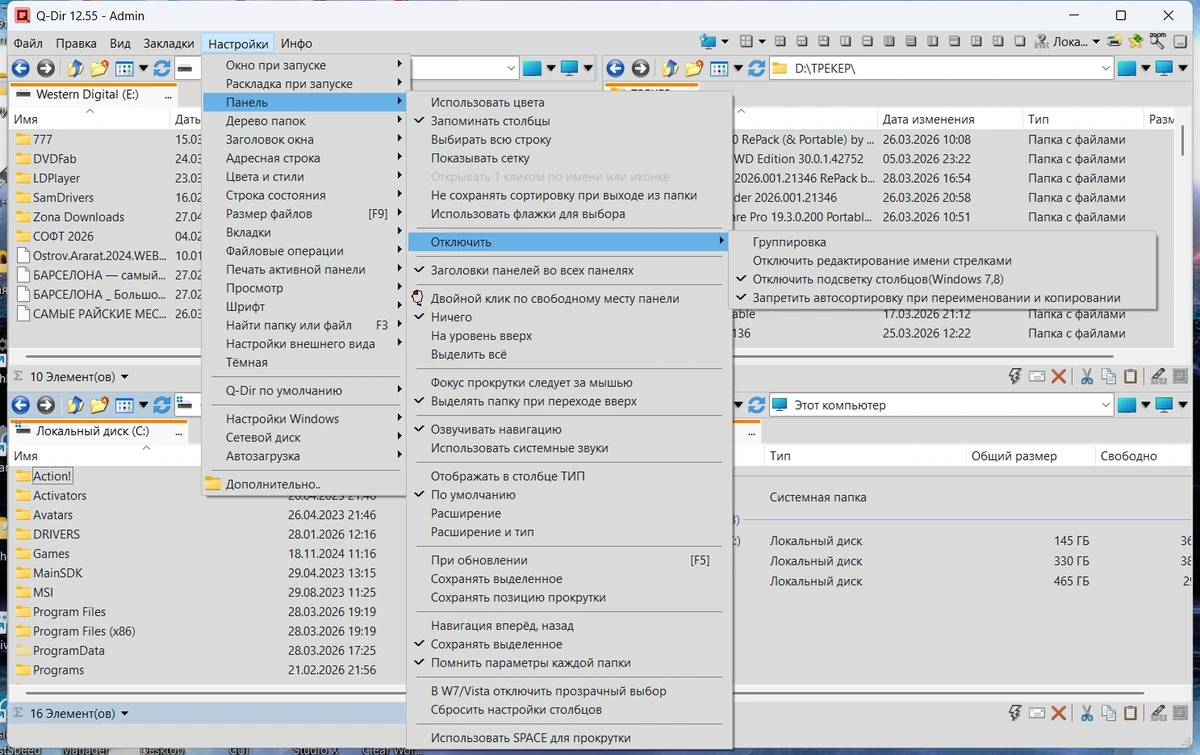Select the Локальный диск (C:) tab
The height and width of the screenshot is (755, 1200).
[x=99, y=431]
